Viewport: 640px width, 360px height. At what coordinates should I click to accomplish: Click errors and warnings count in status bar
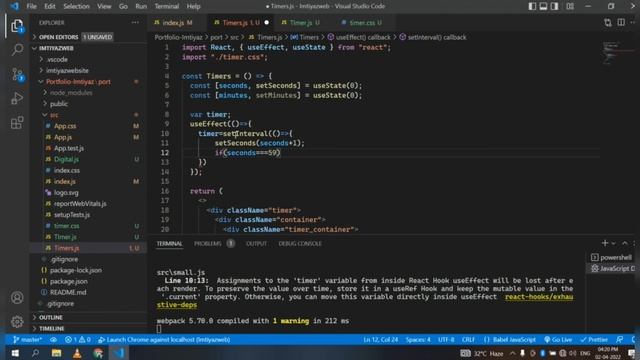click(x=78, y=340)
